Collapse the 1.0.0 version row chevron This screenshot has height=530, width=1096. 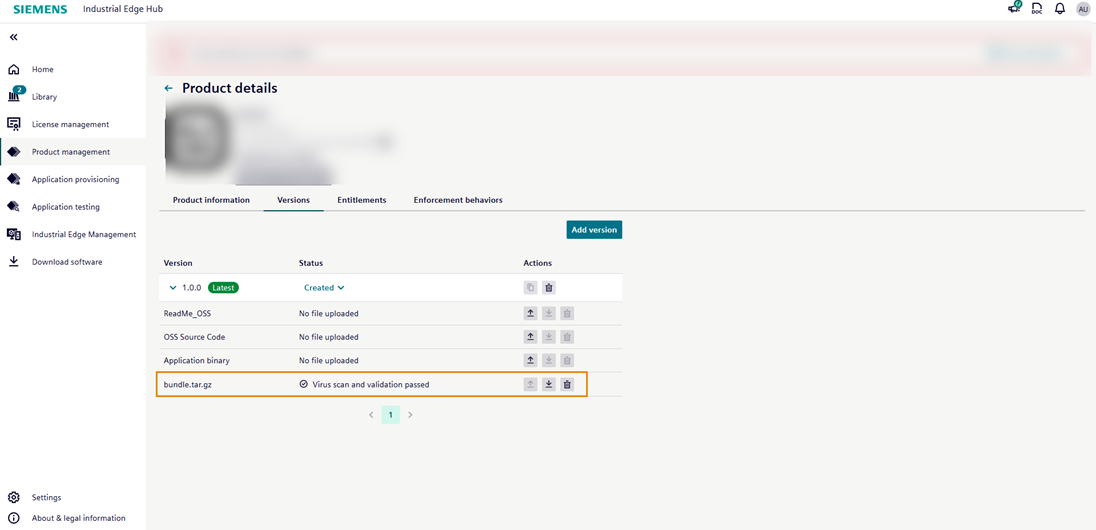[x=173, y=287]
